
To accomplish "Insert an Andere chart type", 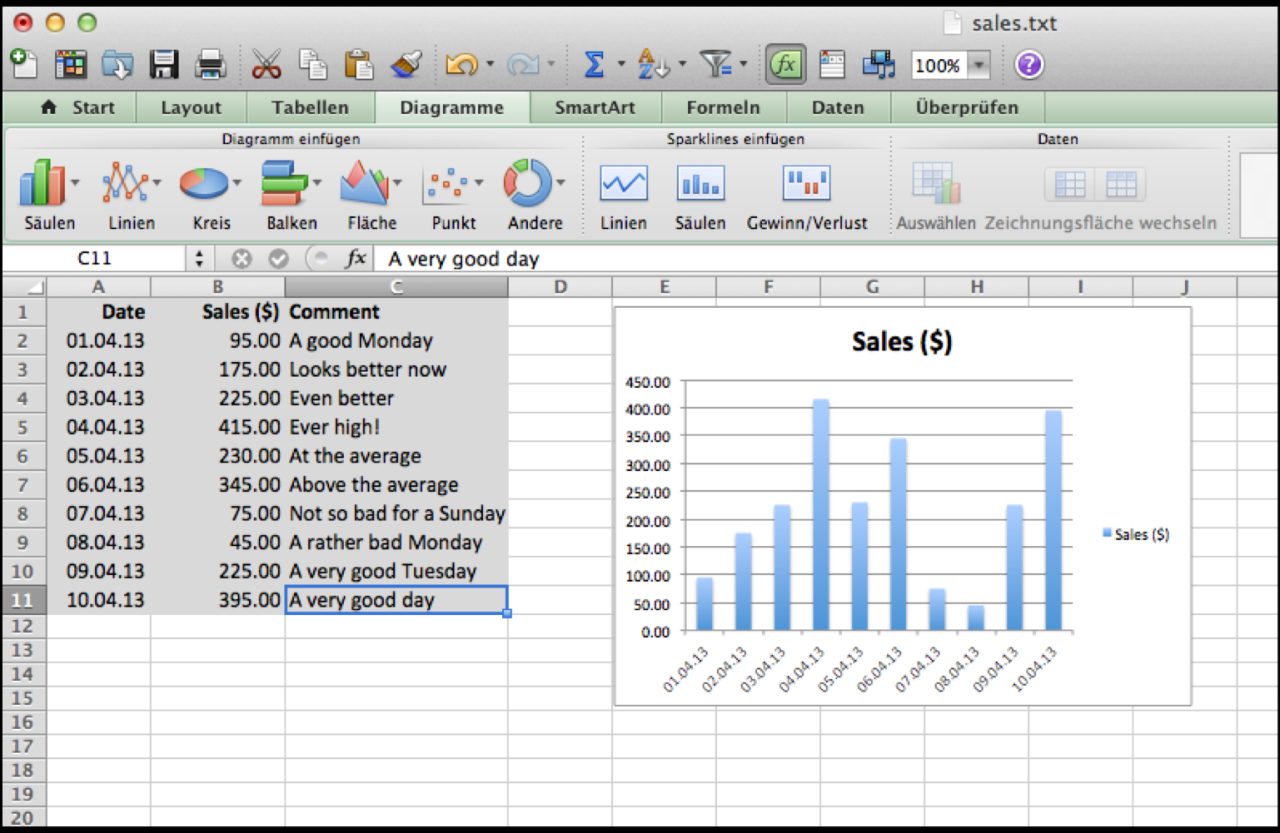I will click(528, 183).
